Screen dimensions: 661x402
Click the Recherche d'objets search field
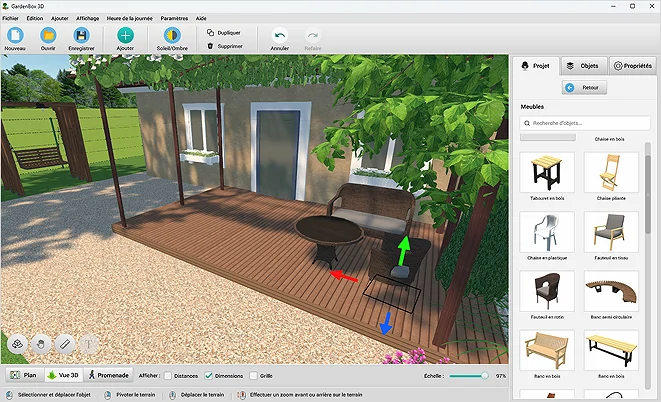(x=585, y=123)
